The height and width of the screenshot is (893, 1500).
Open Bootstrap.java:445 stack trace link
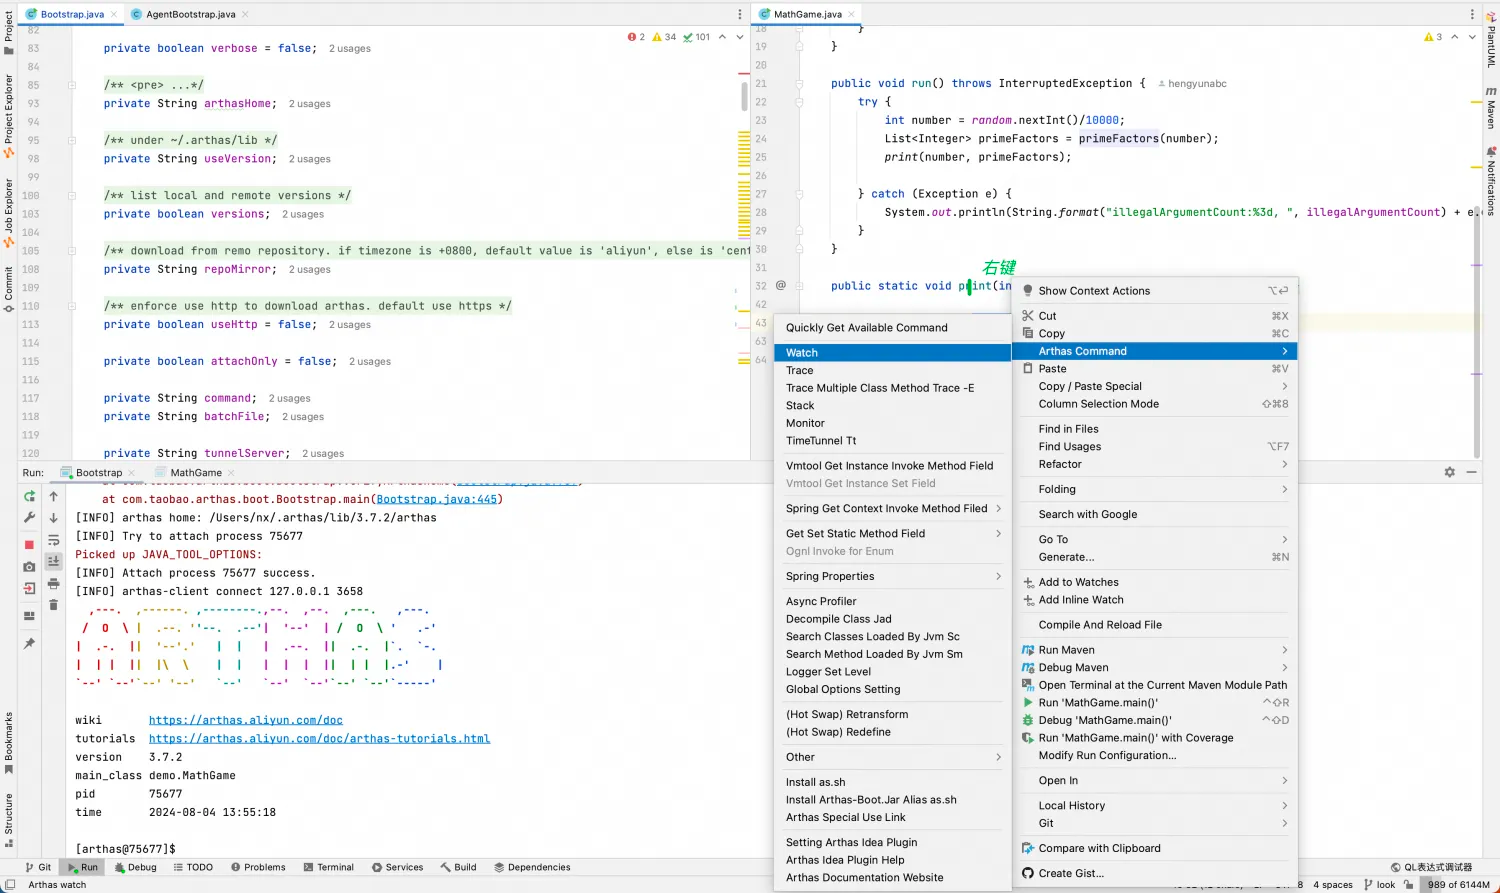pos(436,499)
